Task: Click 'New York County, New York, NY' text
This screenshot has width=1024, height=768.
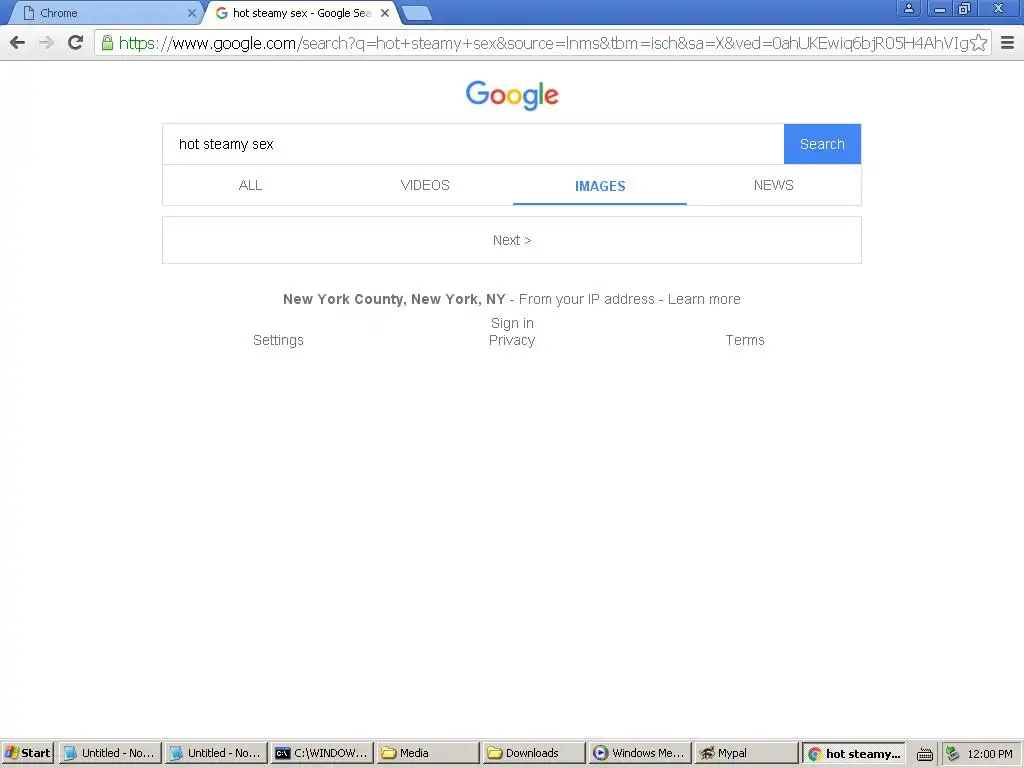Action: (394, 299)
